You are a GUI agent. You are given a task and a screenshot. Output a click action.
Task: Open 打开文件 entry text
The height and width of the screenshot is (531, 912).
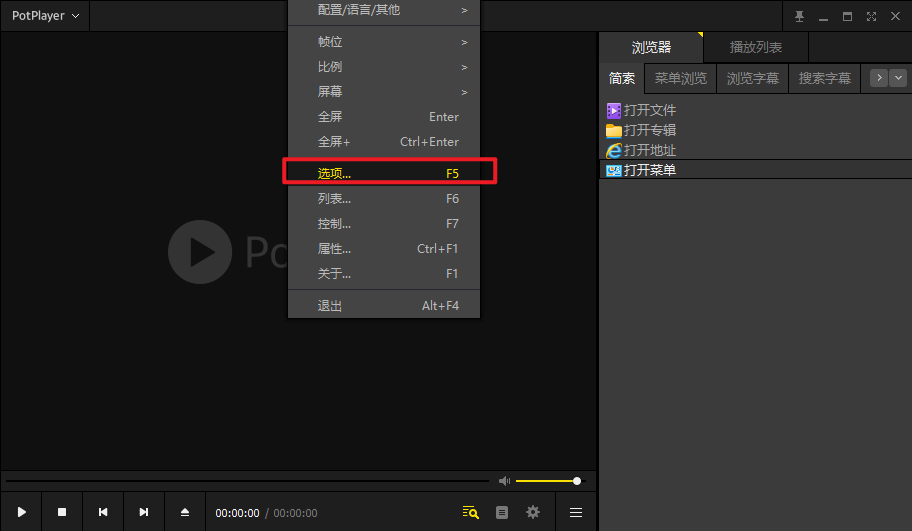[650, 111]
